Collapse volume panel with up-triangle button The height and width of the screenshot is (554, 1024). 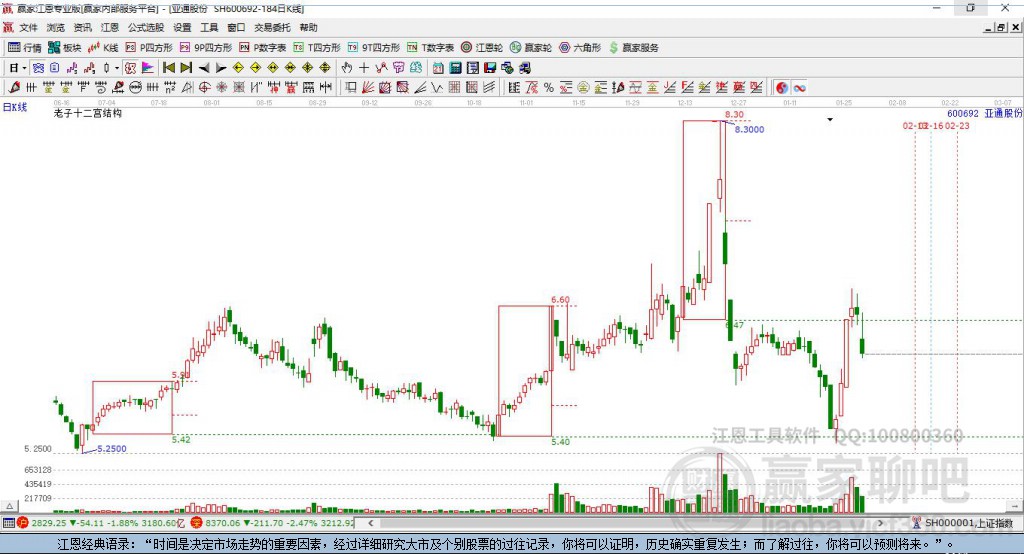[x=9, y=506]
